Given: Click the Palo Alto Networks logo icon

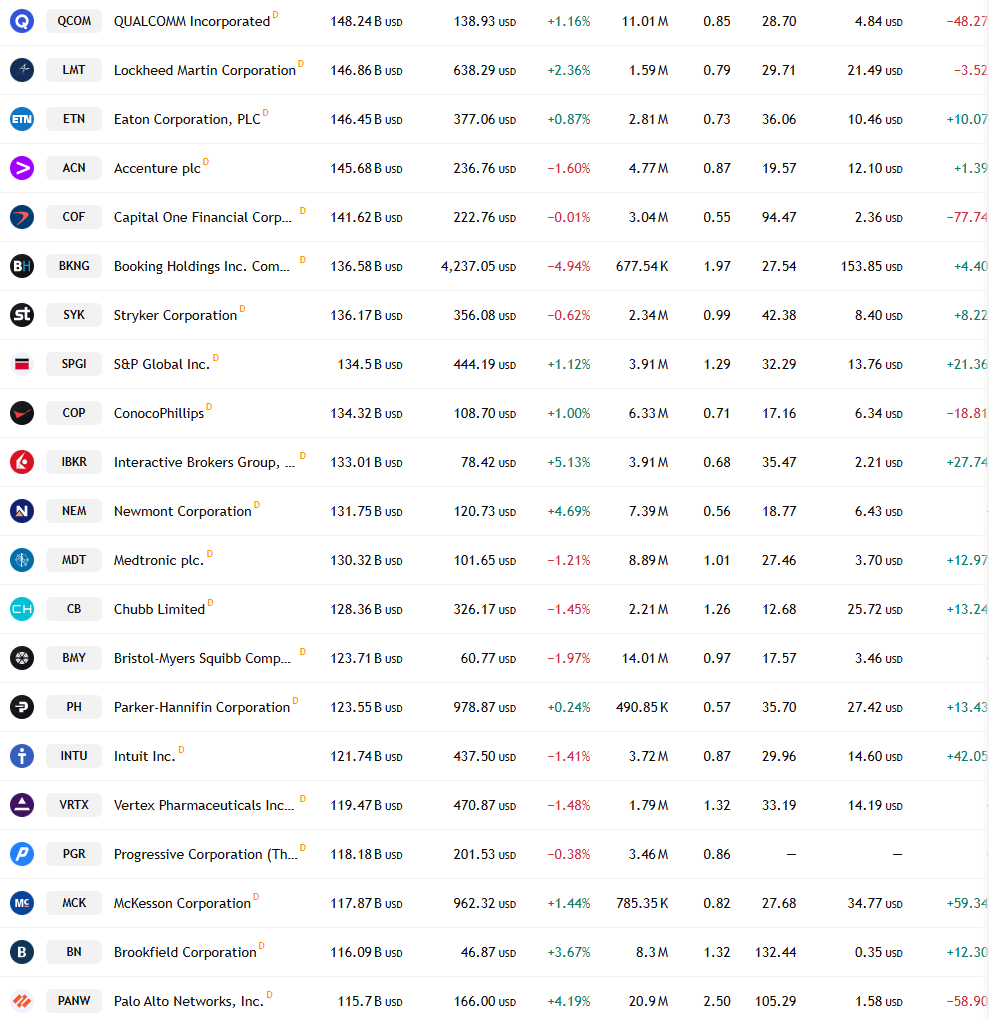Looking at the screenshot, I should coord(22,1001).
